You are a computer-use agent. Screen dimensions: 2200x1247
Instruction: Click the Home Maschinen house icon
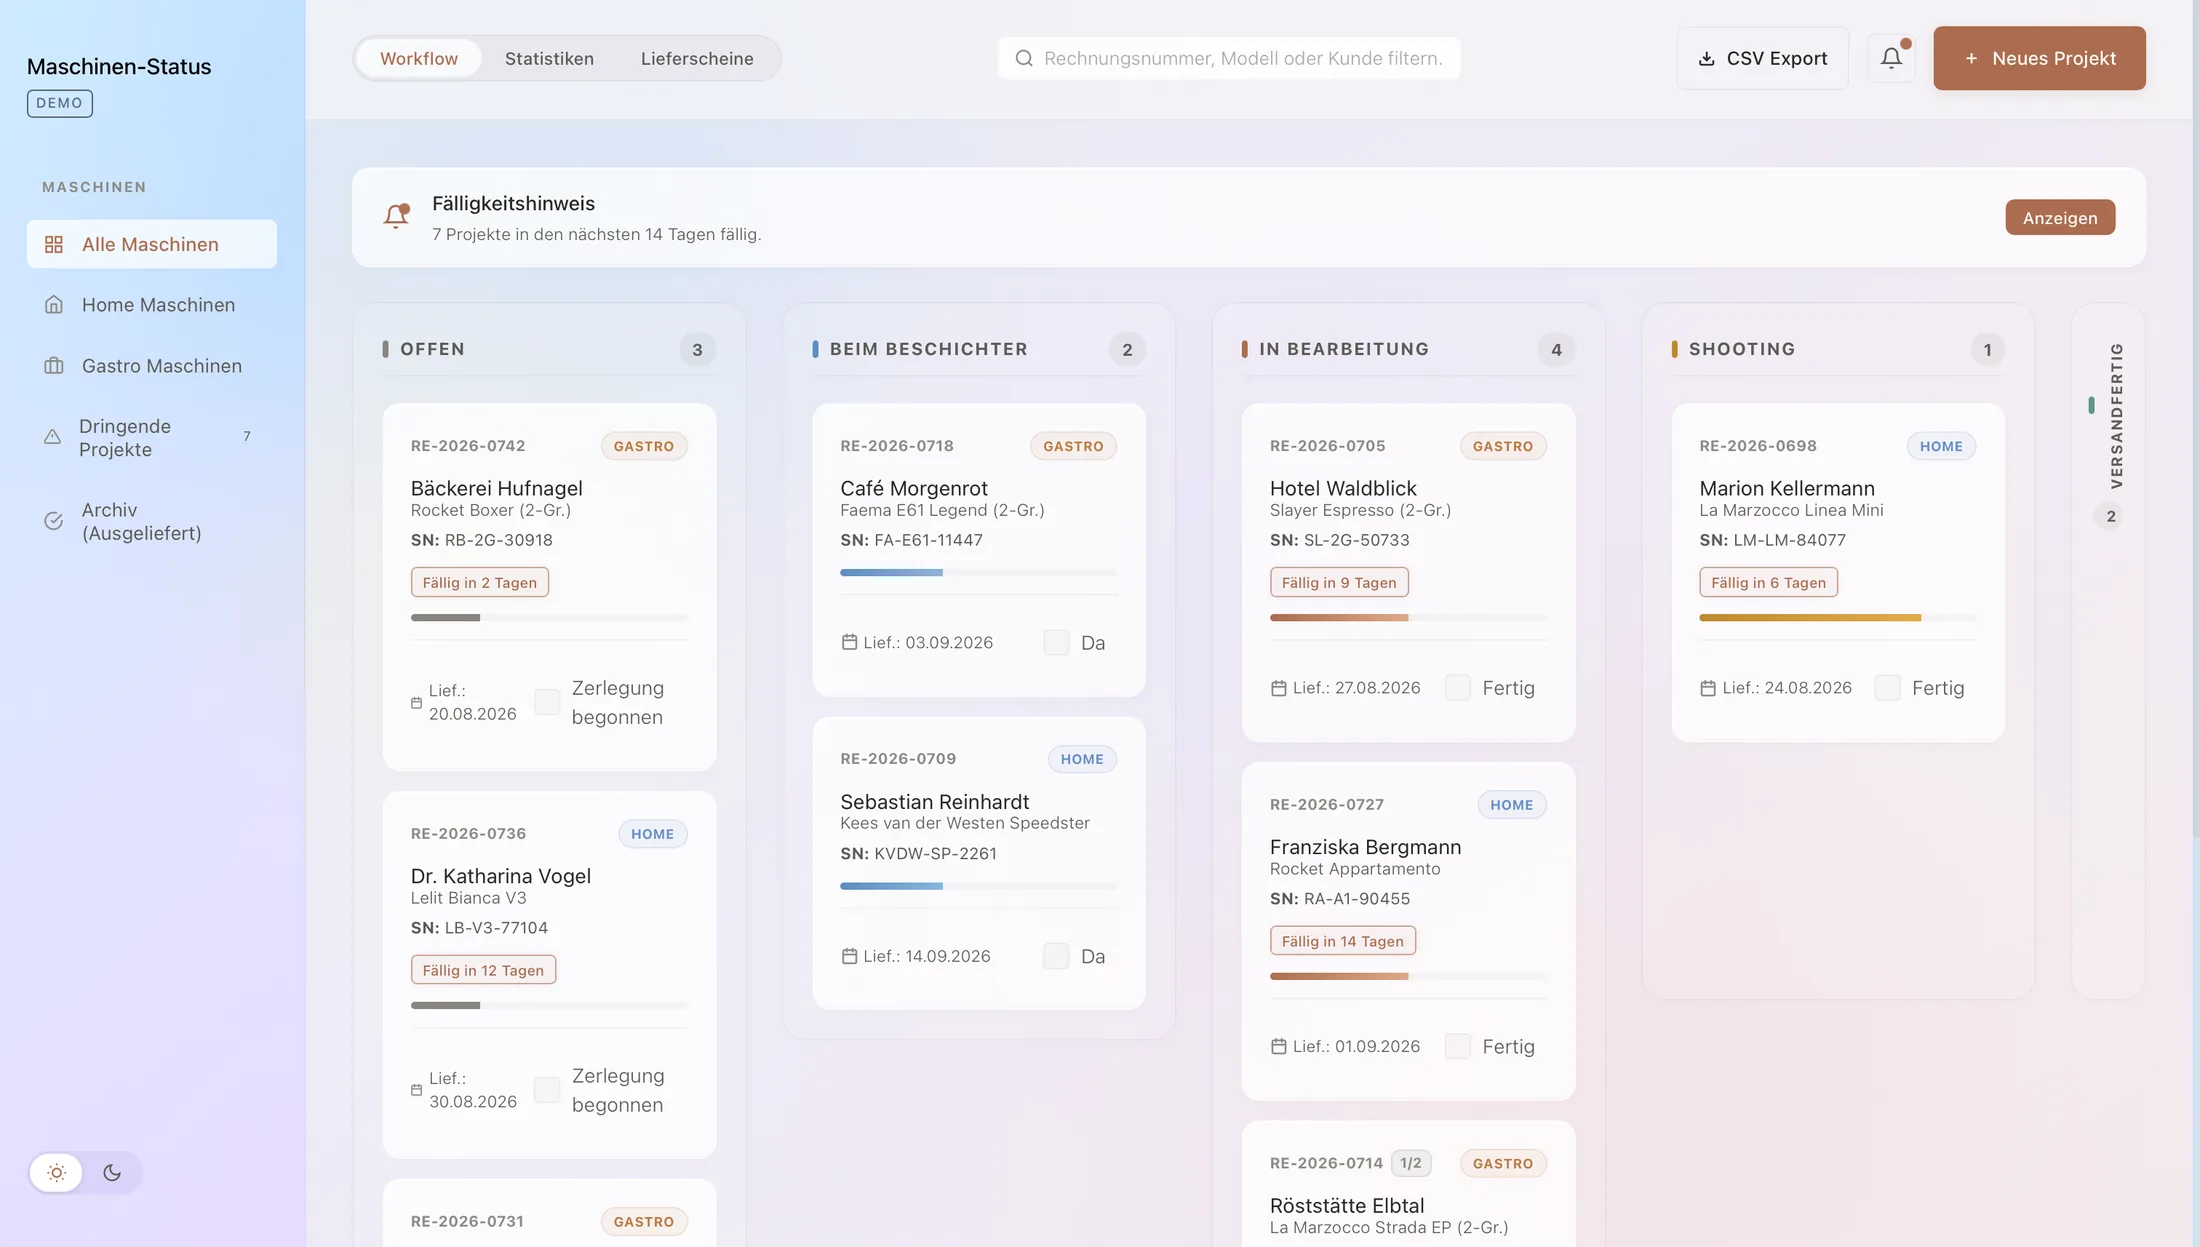[x=54, y=305]
